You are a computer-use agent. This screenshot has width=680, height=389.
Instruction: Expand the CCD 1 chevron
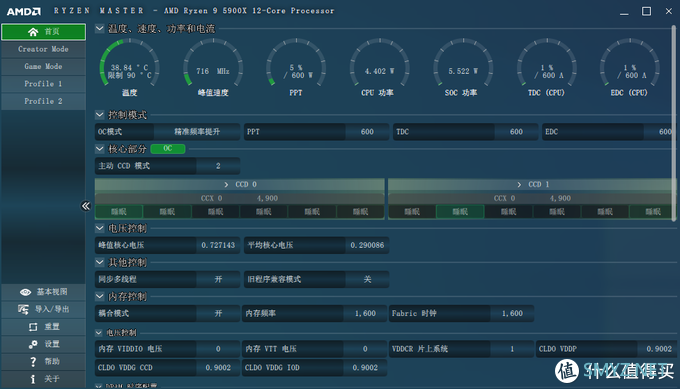(519, 185)
